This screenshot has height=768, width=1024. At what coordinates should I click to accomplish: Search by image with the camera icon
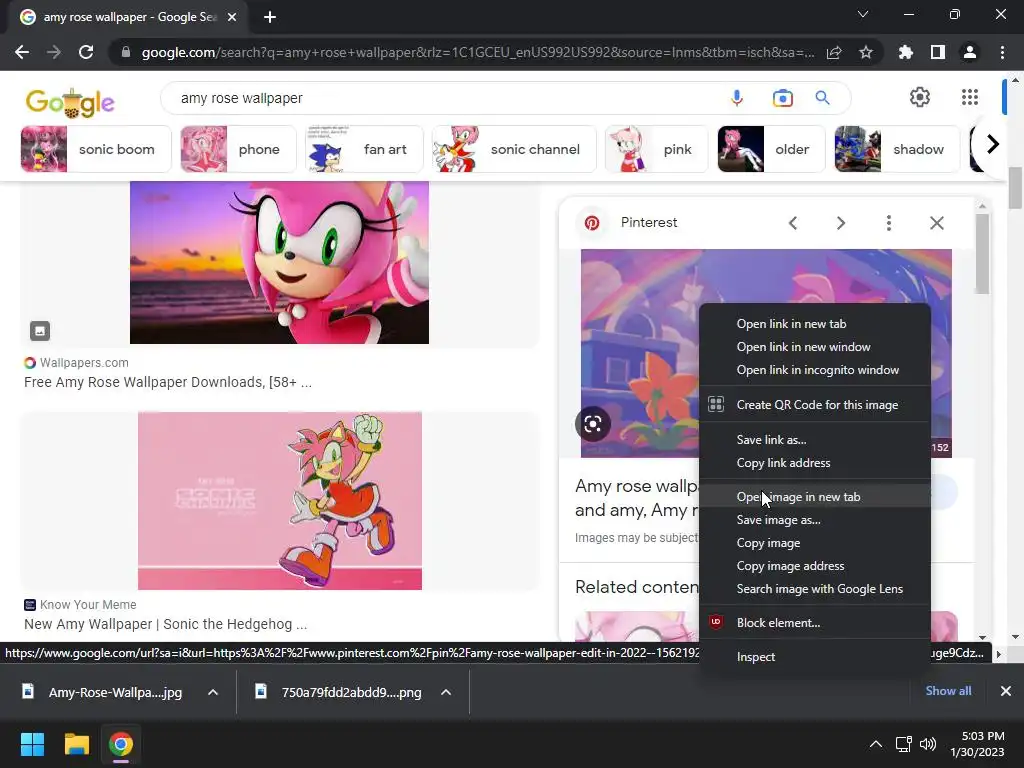pos(782,98)
